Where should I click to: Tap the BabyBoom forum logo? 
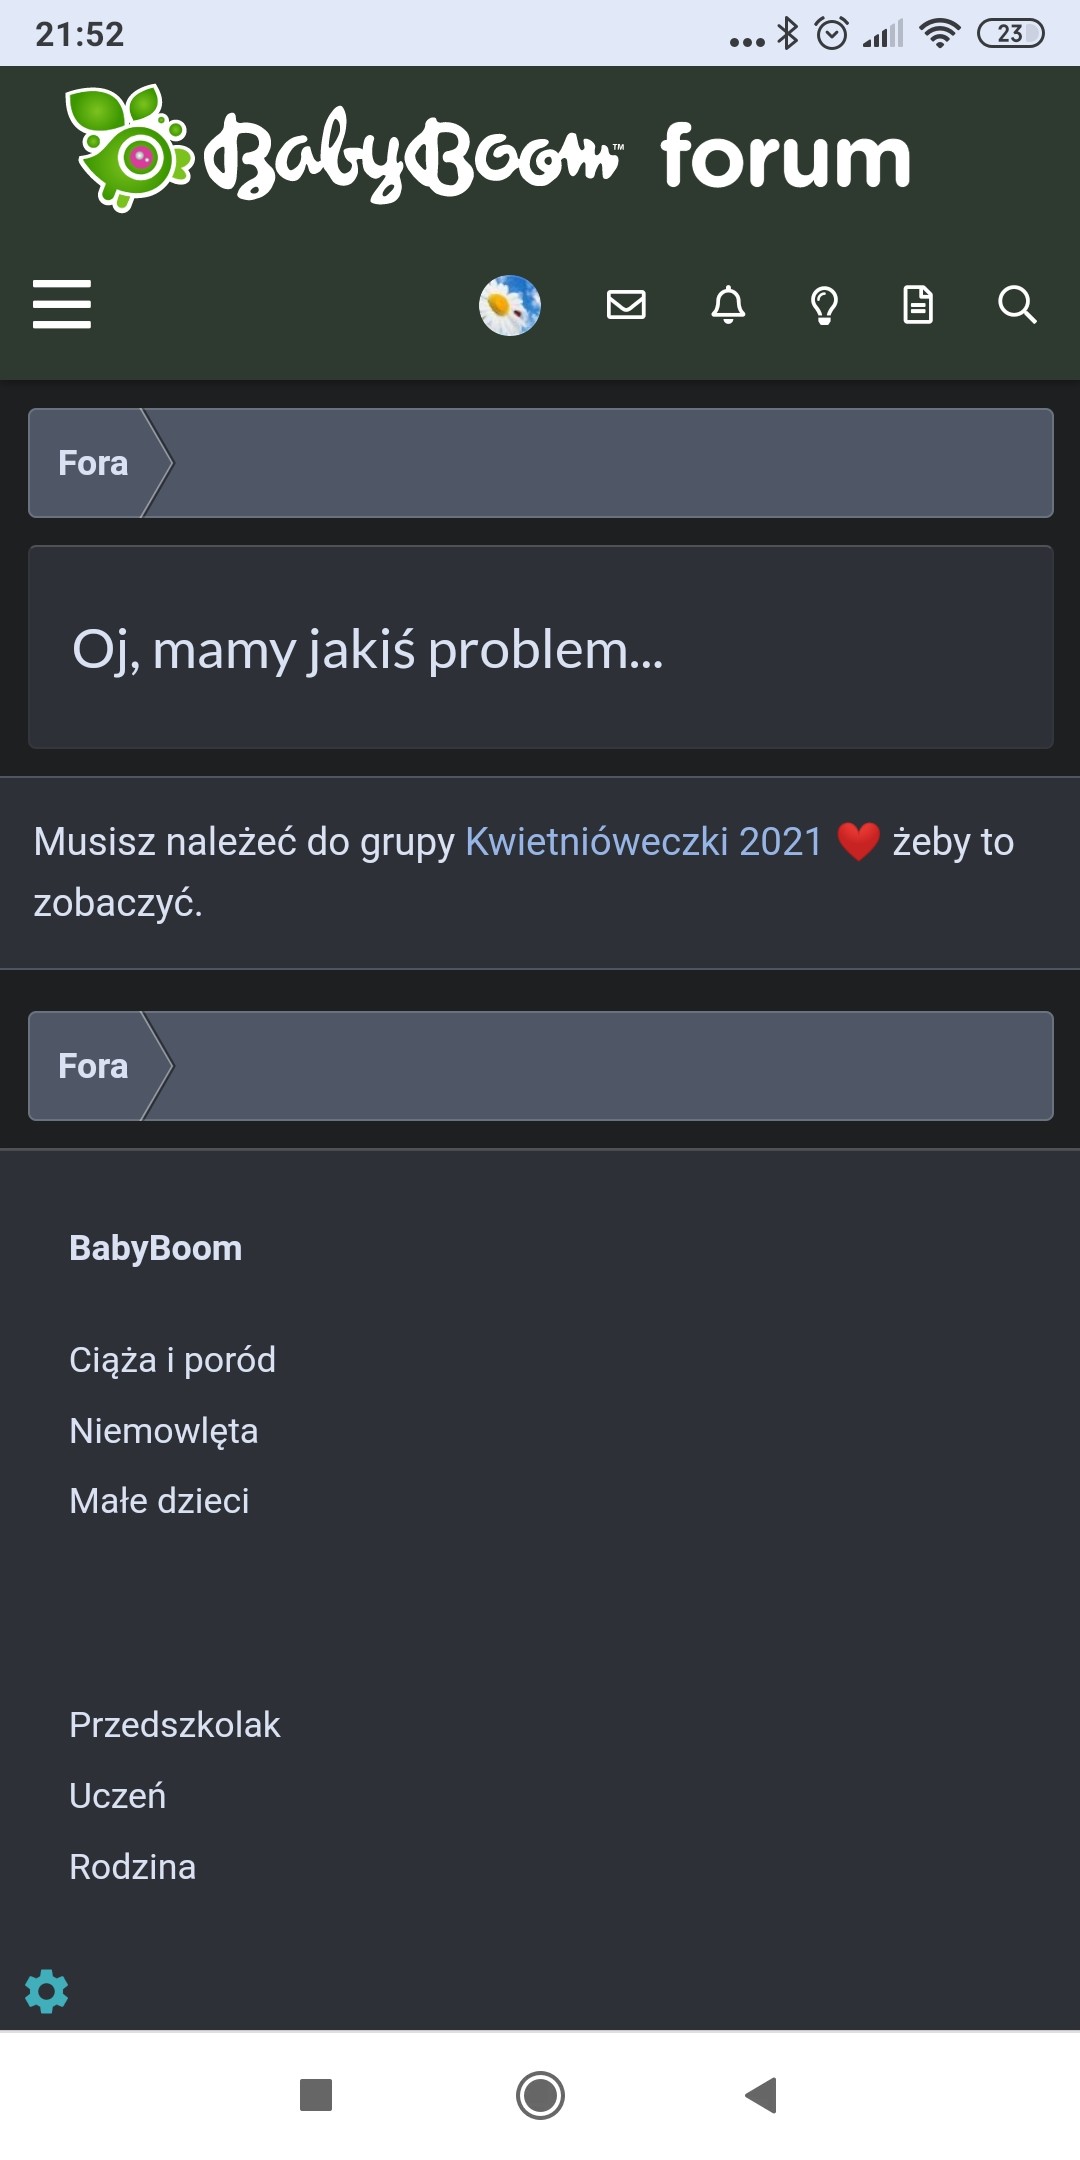[488, 150]
